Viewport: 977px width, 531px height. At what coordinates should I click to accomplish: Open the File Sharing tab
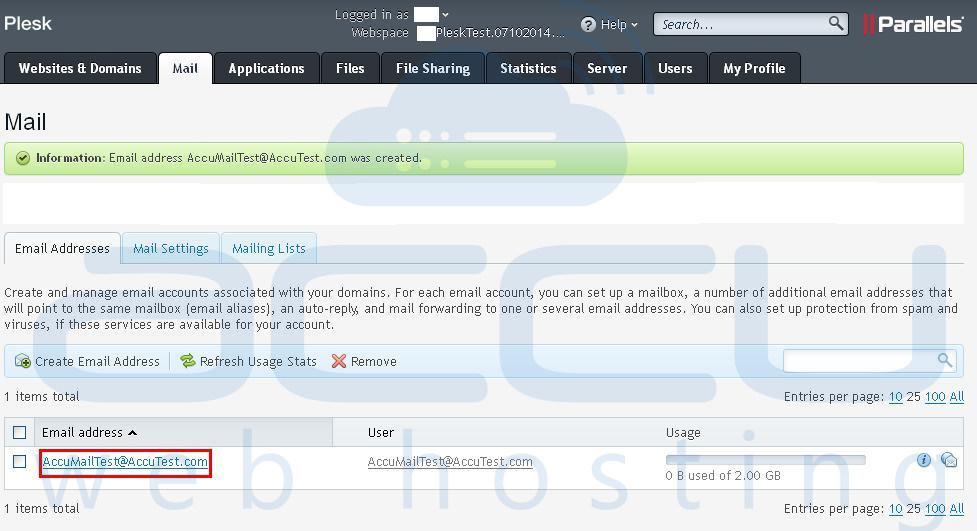pos(433,68)
